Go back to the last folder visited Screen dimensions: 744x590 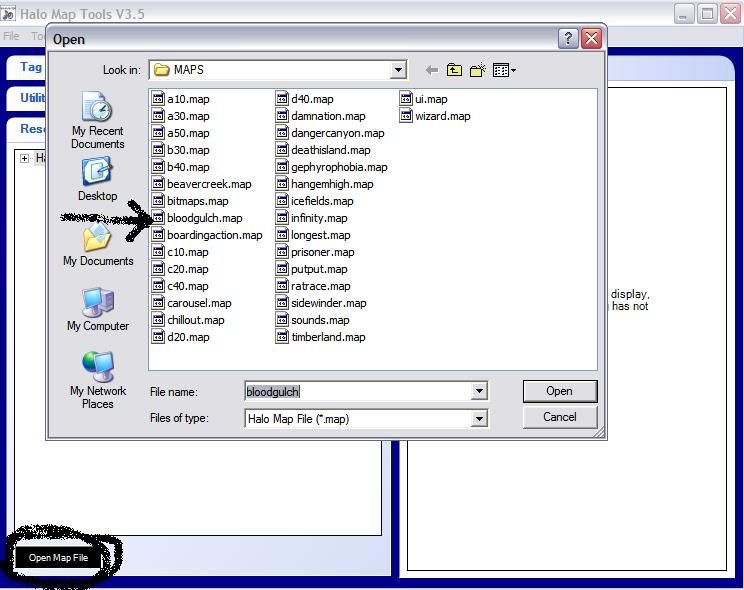click(431, 70)
